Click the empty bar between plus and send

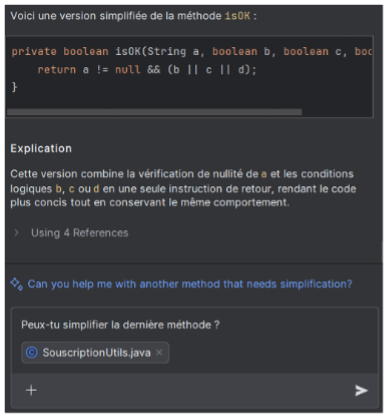coord(195,390)
